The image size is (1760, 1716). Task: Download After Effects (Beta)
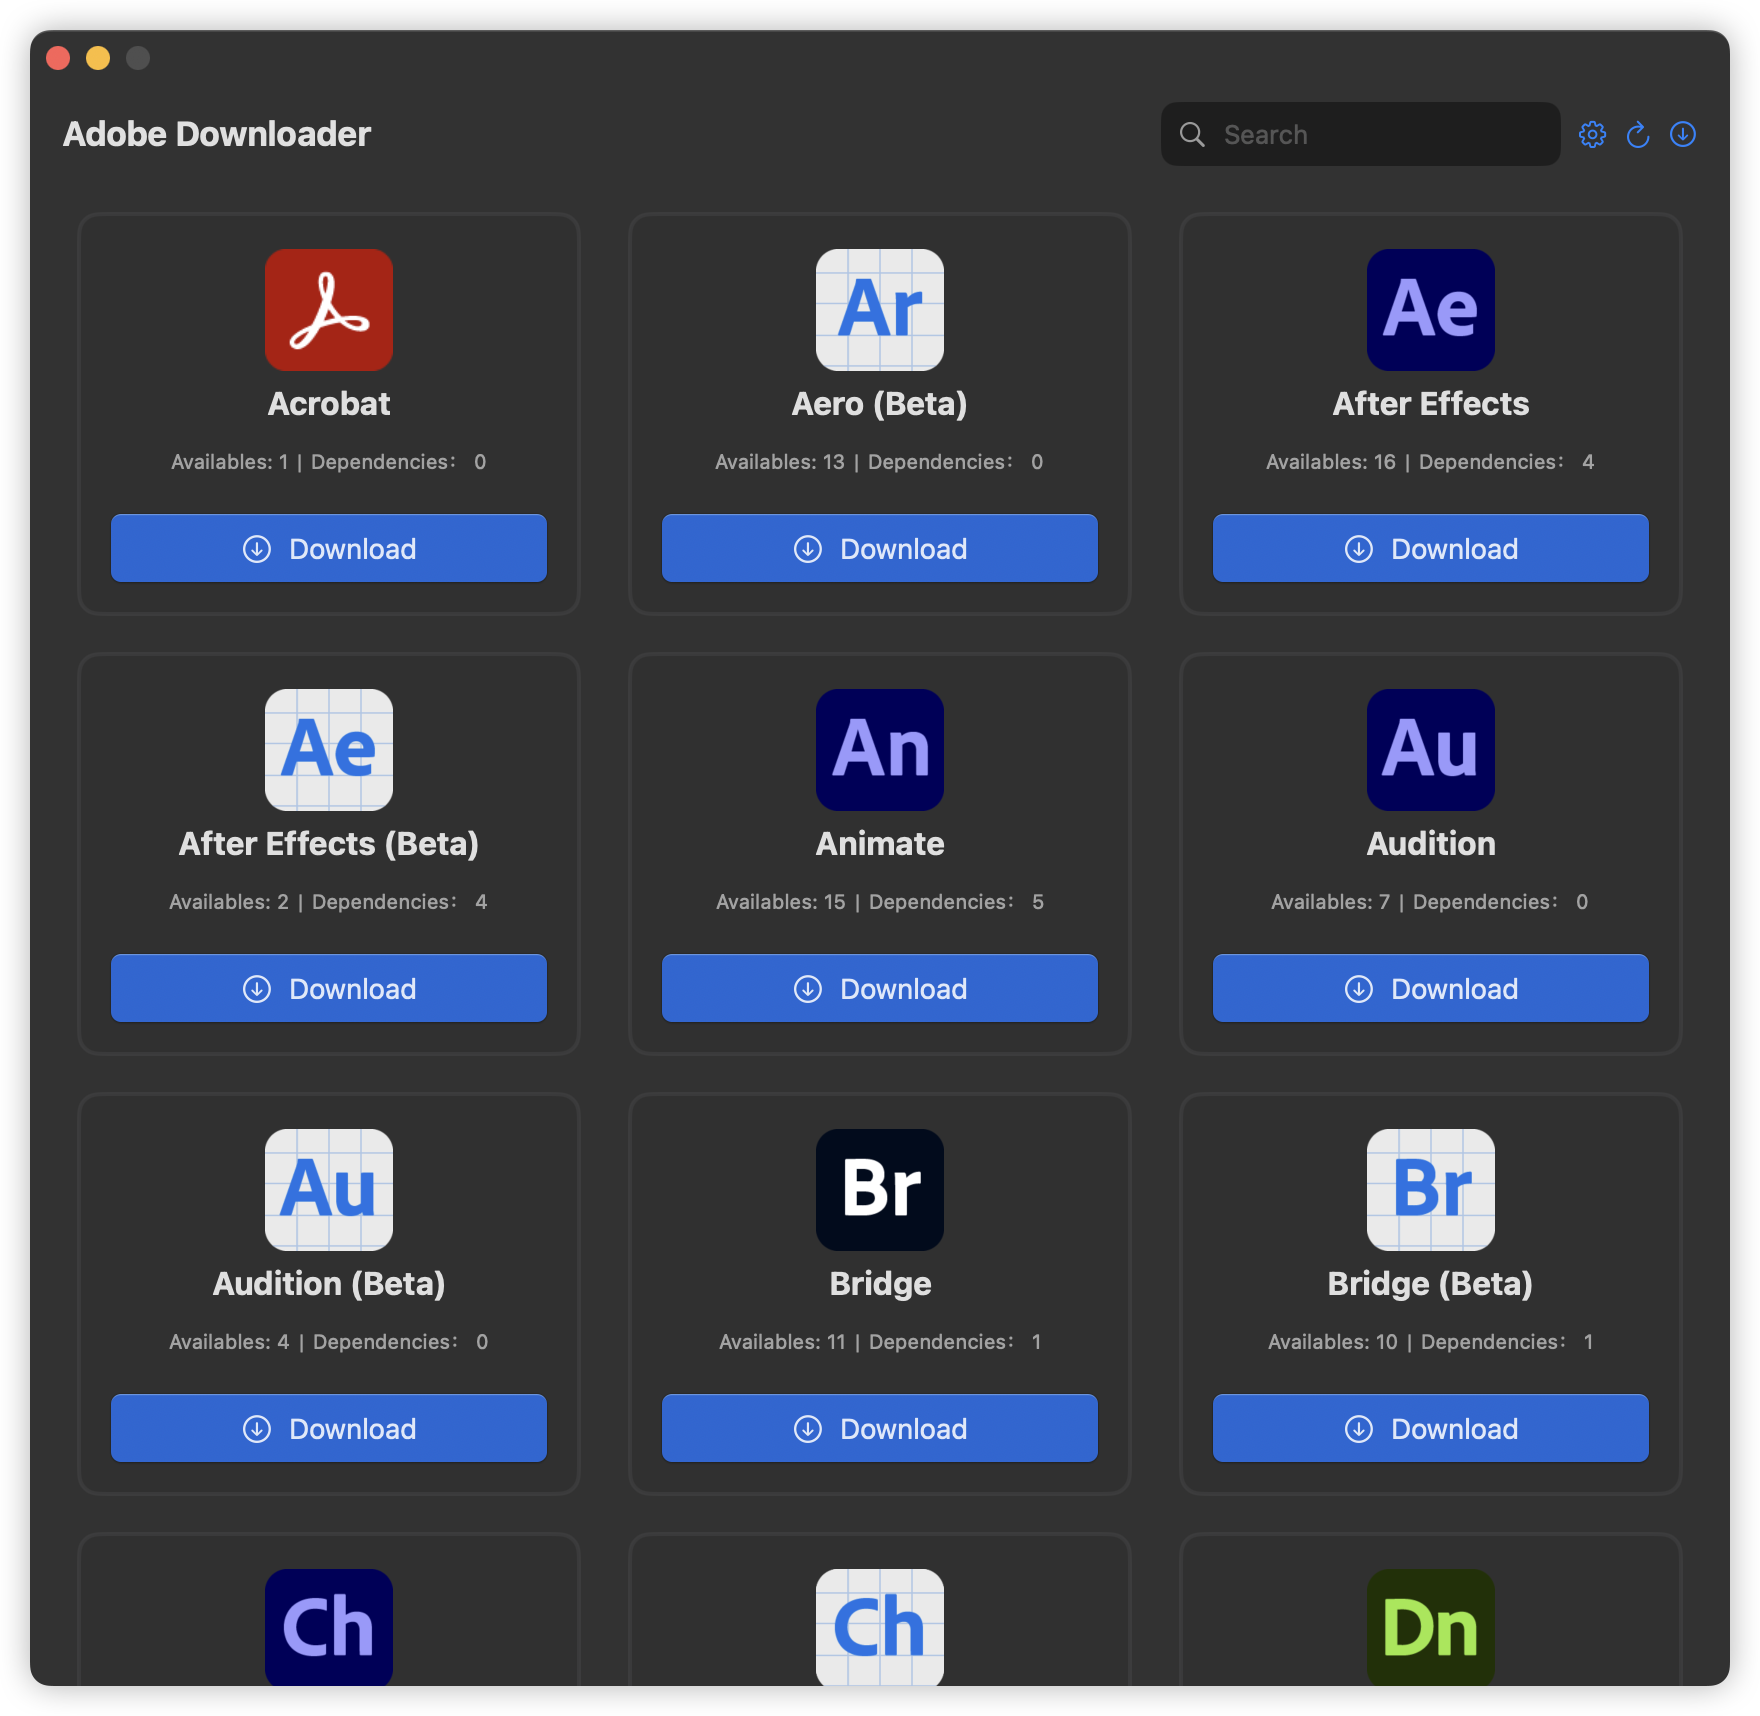tap(329, 988)
